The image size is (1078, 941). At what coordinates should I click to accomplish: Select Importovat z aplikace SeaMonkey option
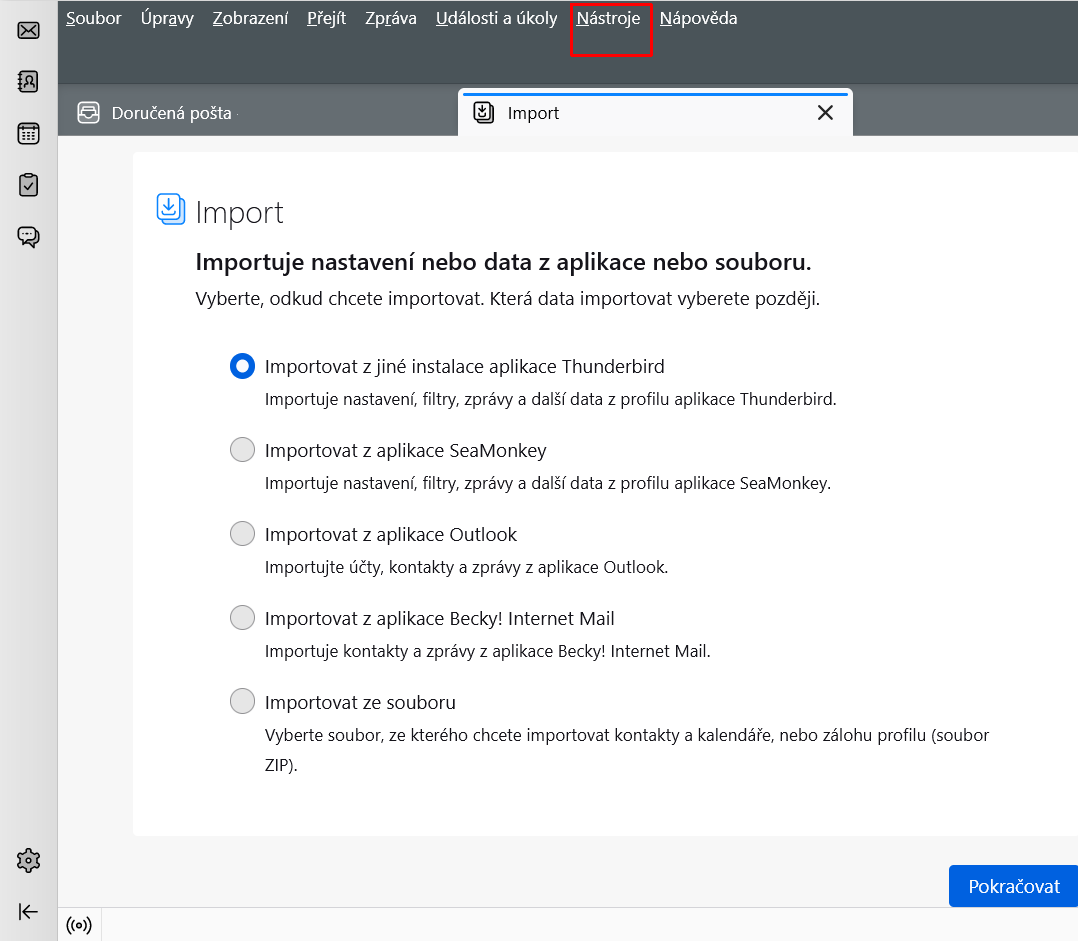point(242,450)
